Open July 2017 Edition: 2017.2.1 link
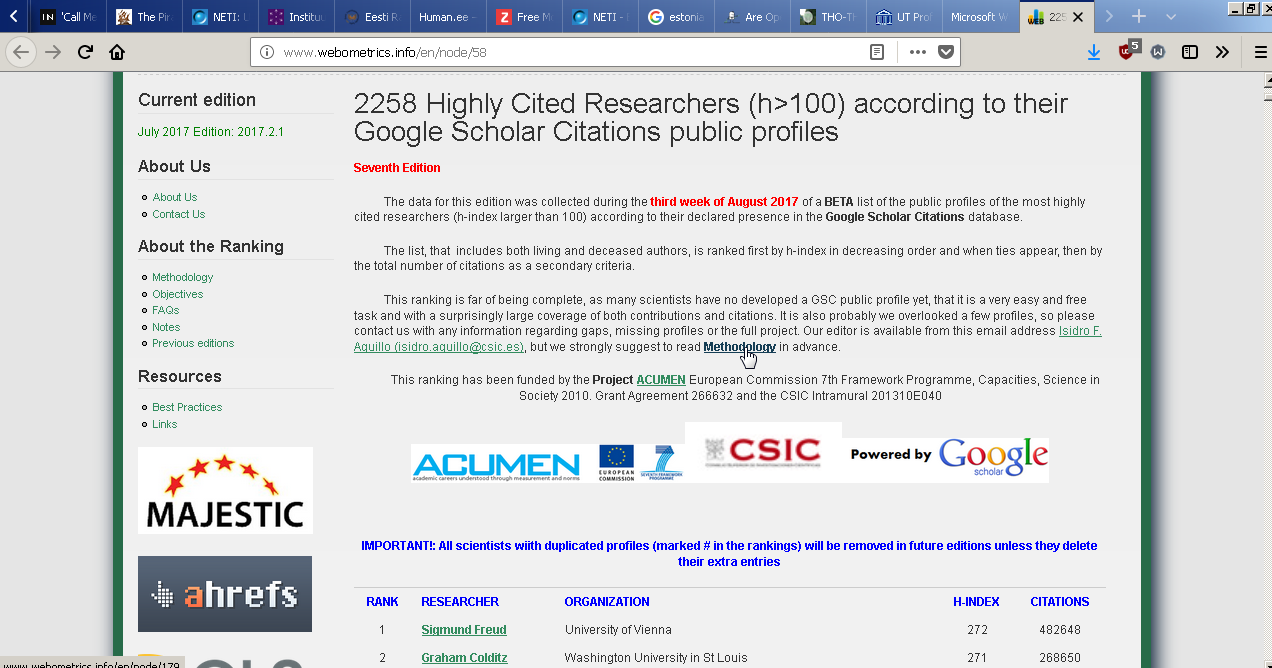 coord(211,132)
